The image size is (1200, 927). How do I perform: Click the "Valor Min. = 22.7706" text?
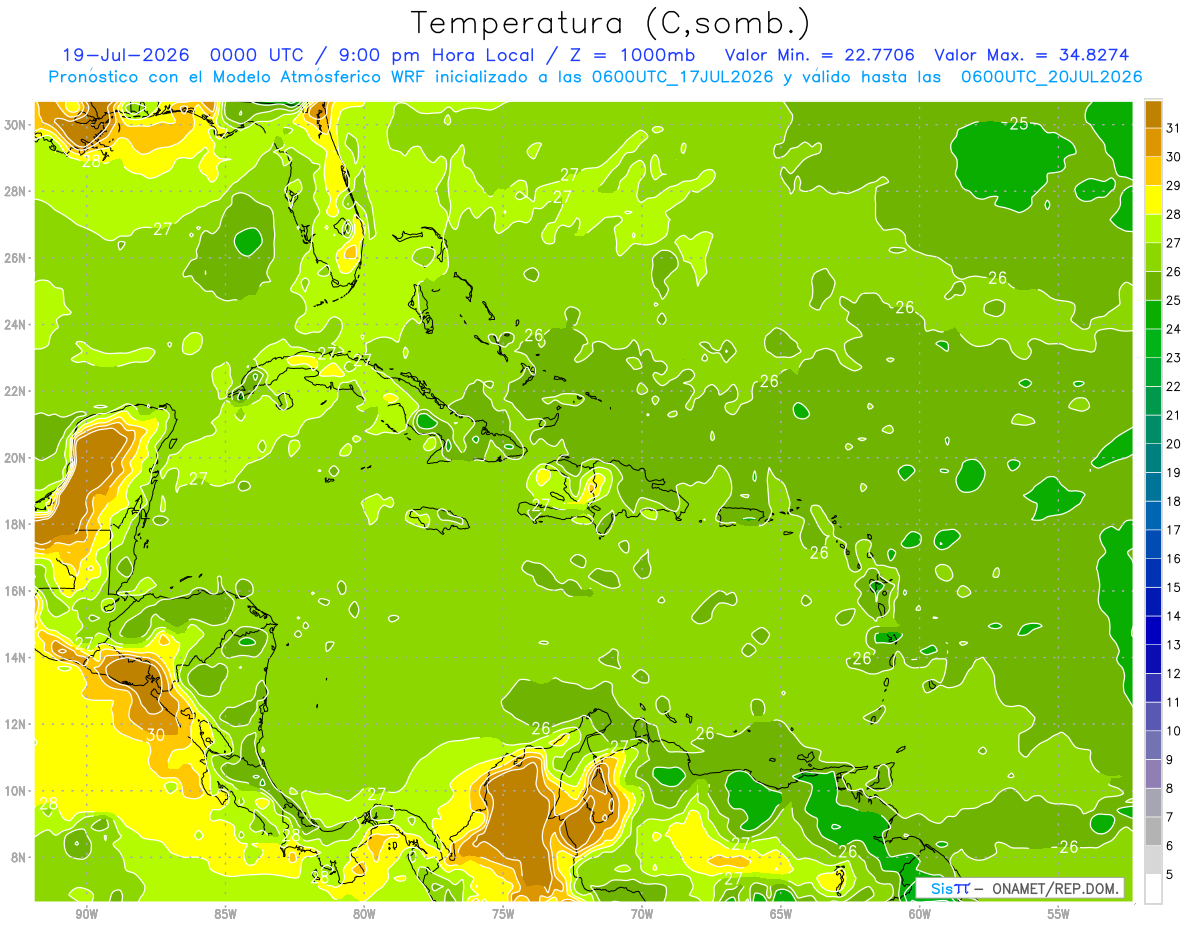[822, 55]
